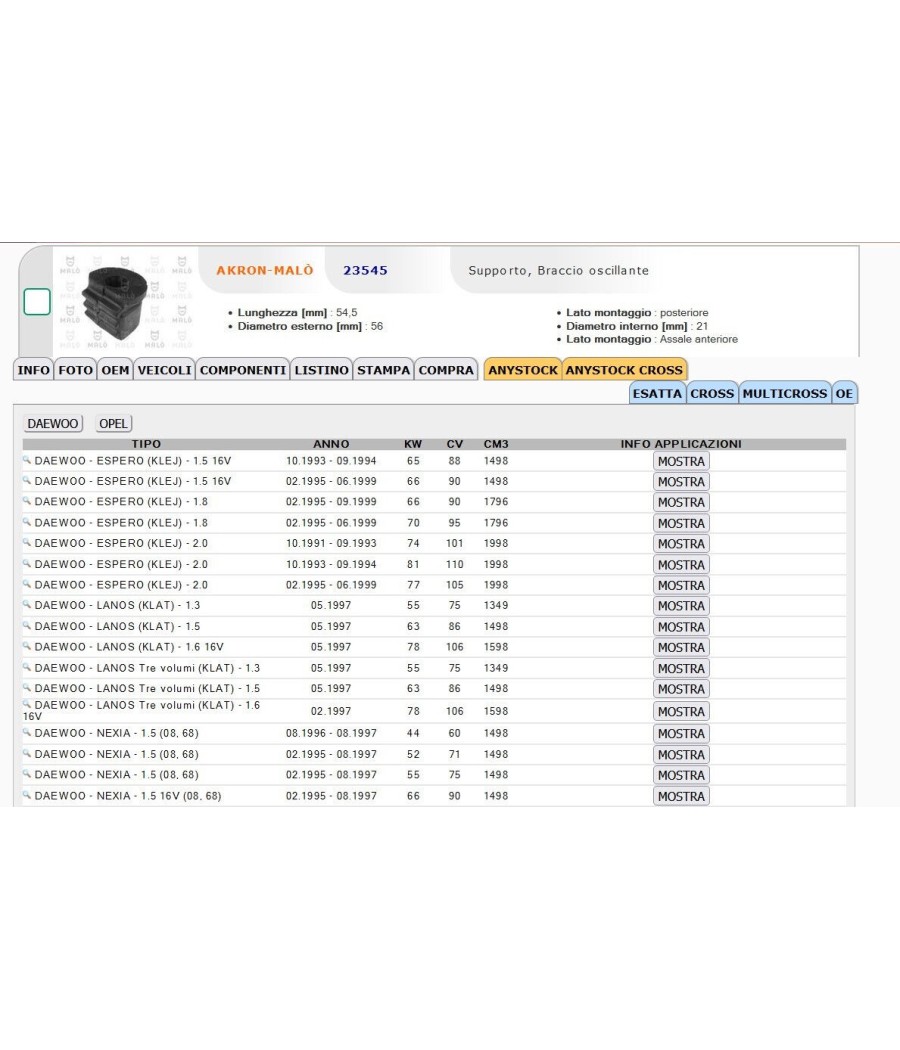Click part number 23545
Image resolution: width=900 pixels, height=1050 pixels.
pos(365,271)
